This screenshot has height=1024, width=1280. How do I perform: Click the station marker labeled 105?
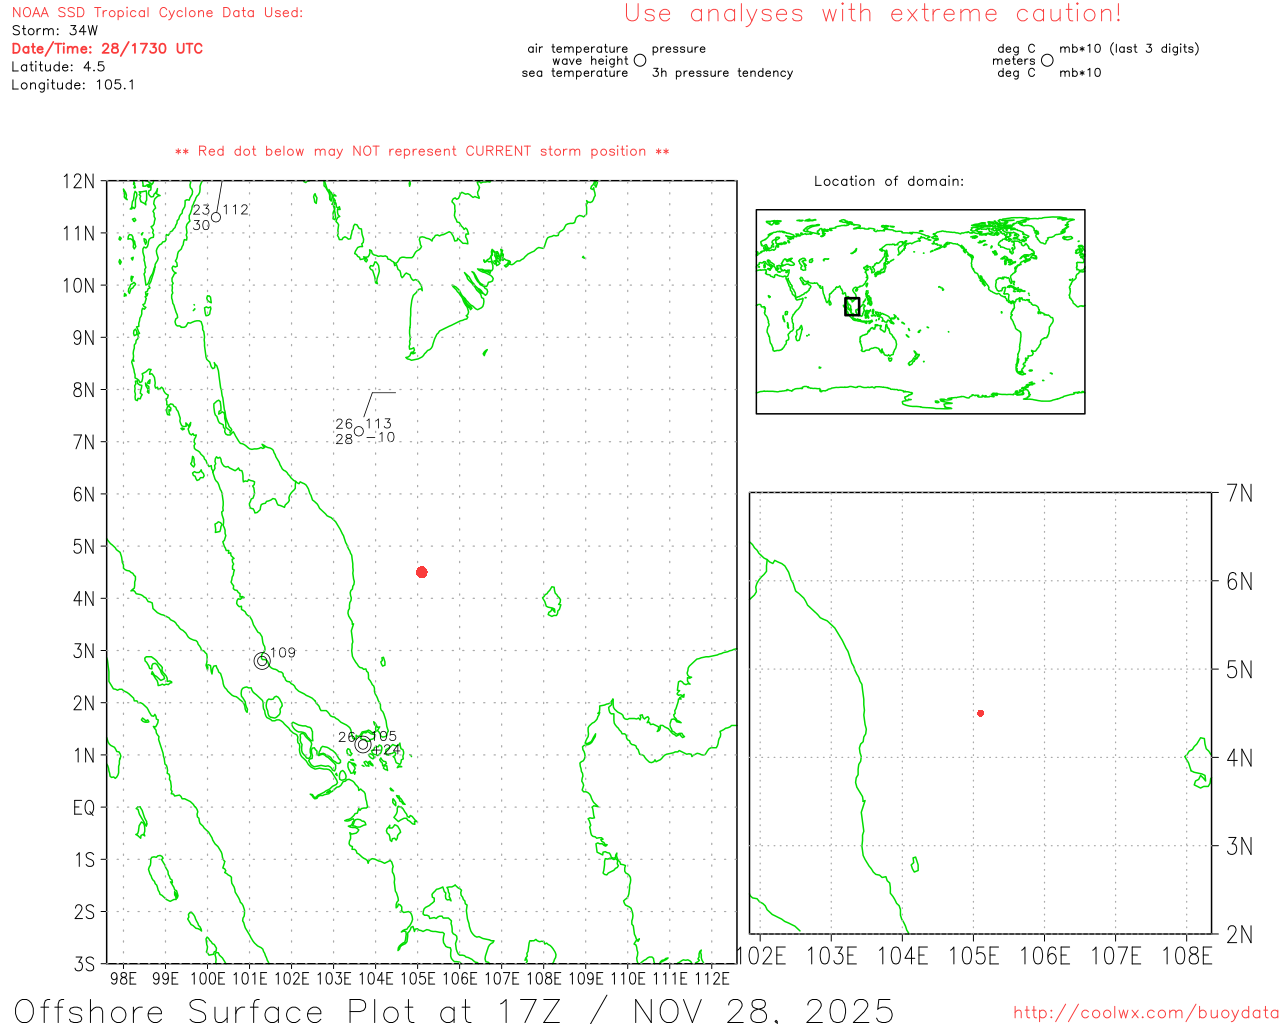tap(363, 744)
